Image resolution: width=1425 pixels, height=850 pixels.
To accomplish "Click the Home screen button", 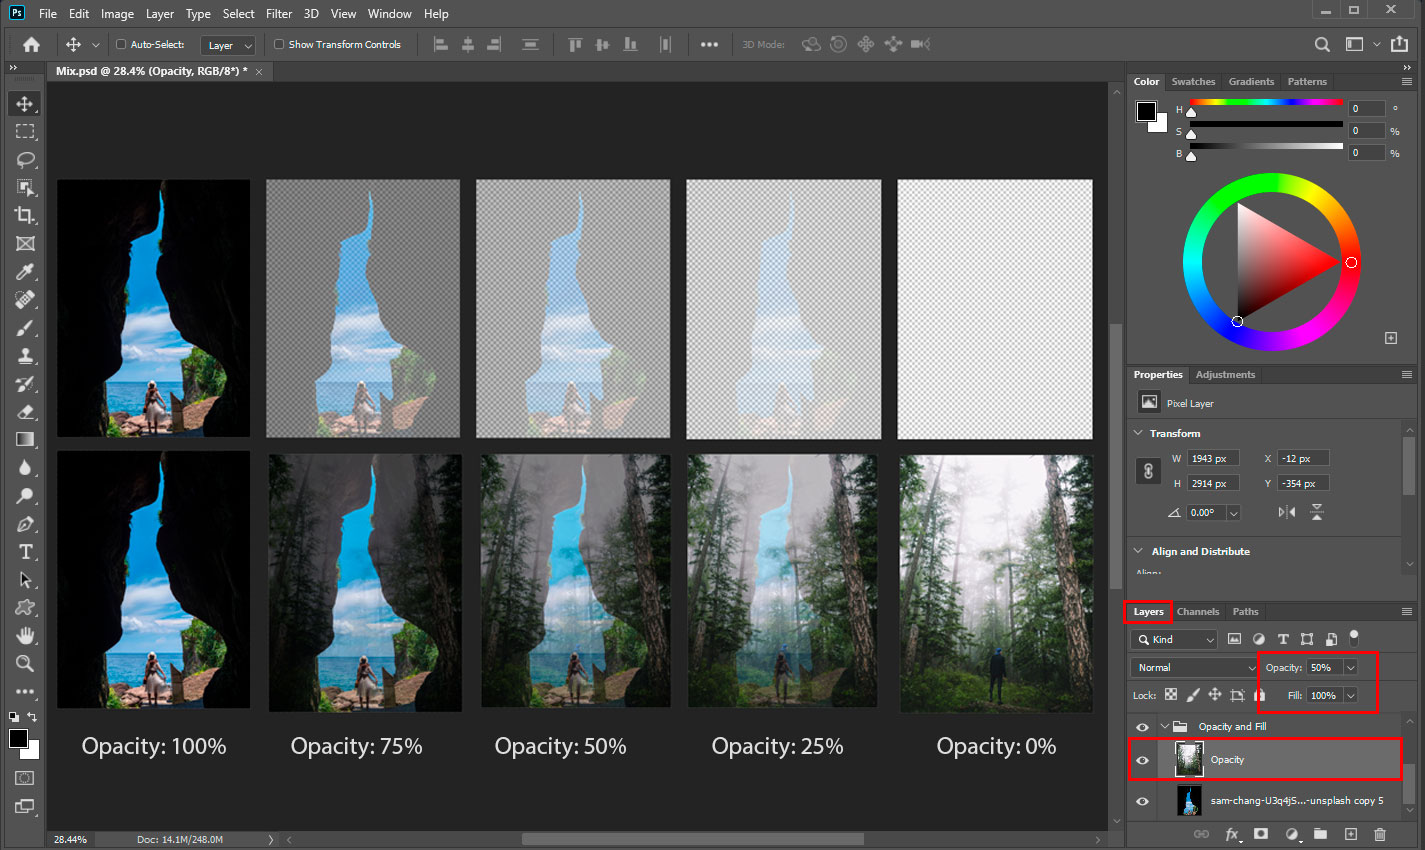I will click(30, 44).
